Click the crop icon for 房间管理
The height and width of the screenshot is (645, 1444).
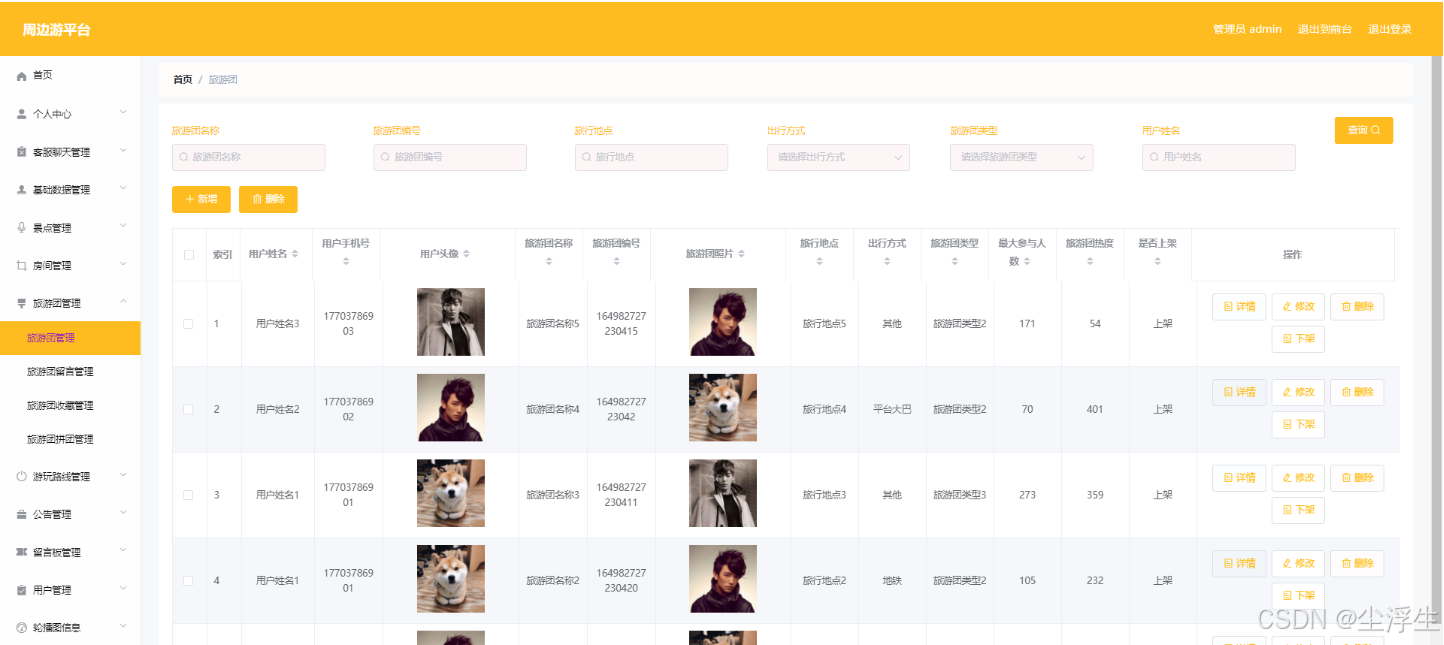pyautogui.click(x=22, y=266)
